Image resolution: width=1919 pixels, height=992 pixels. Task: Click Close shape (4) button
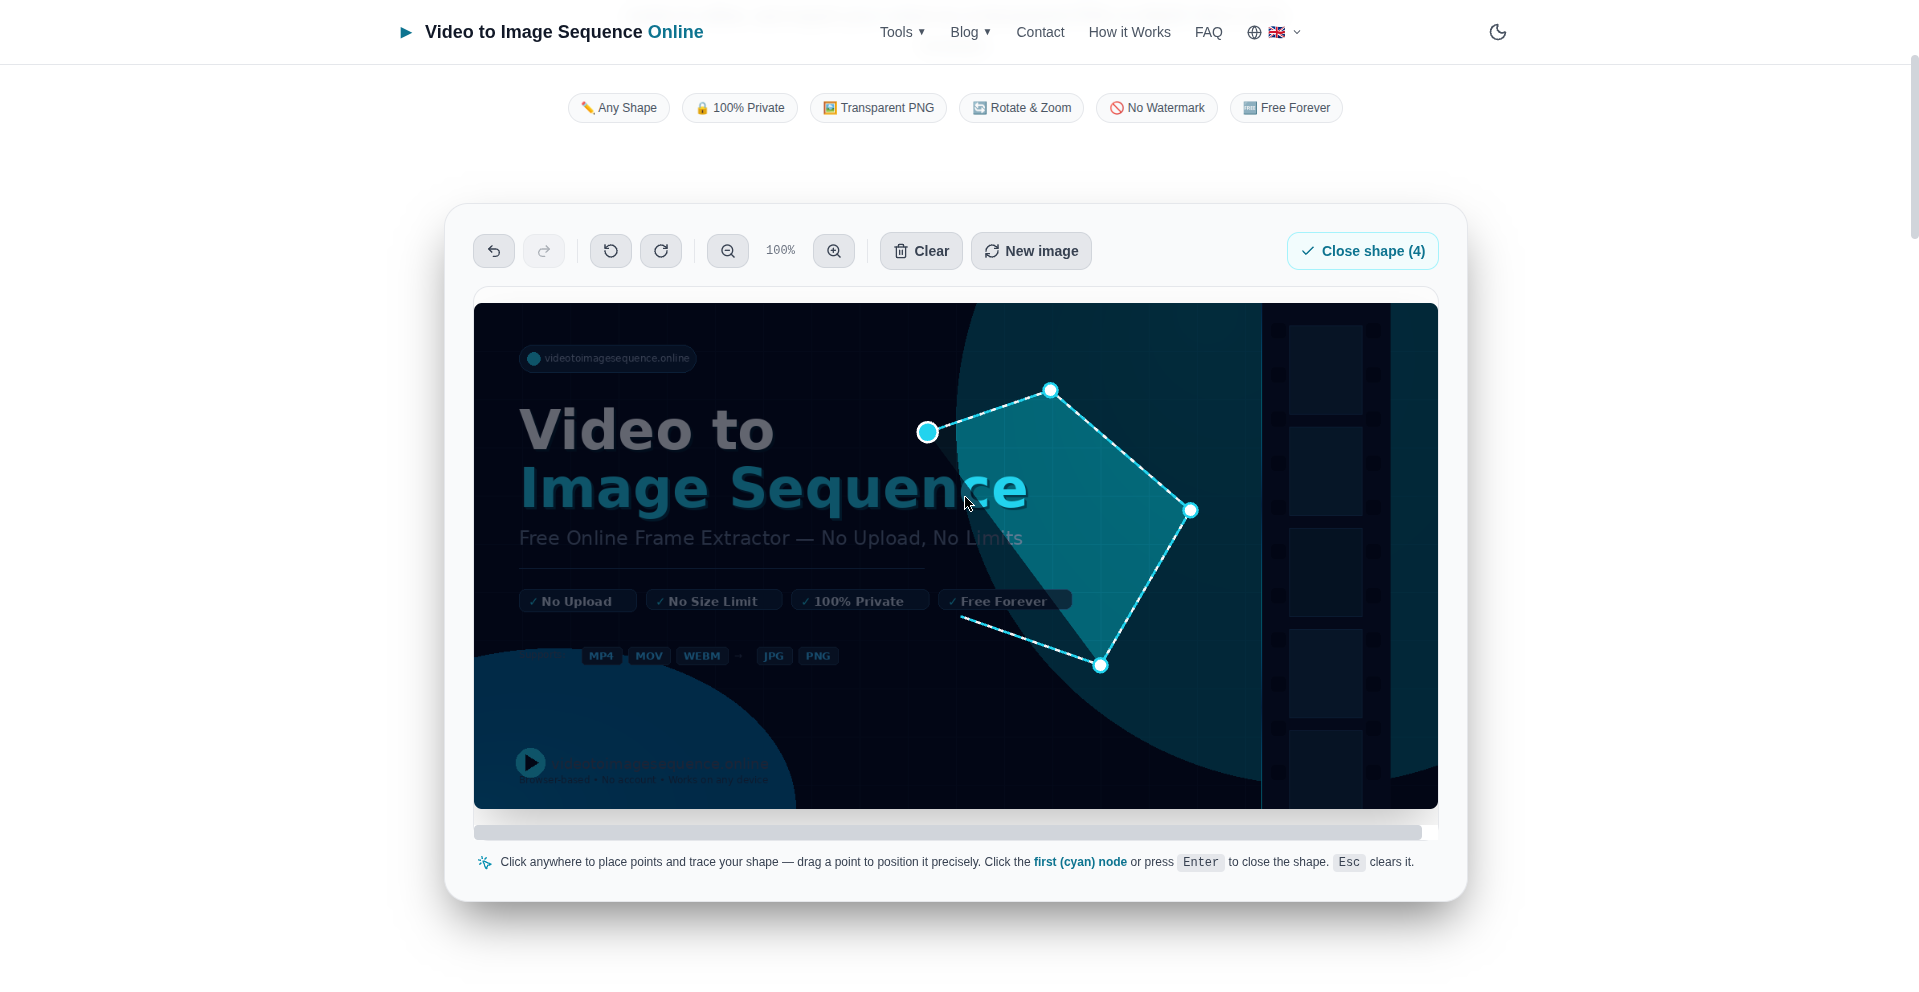point(1363,251)
